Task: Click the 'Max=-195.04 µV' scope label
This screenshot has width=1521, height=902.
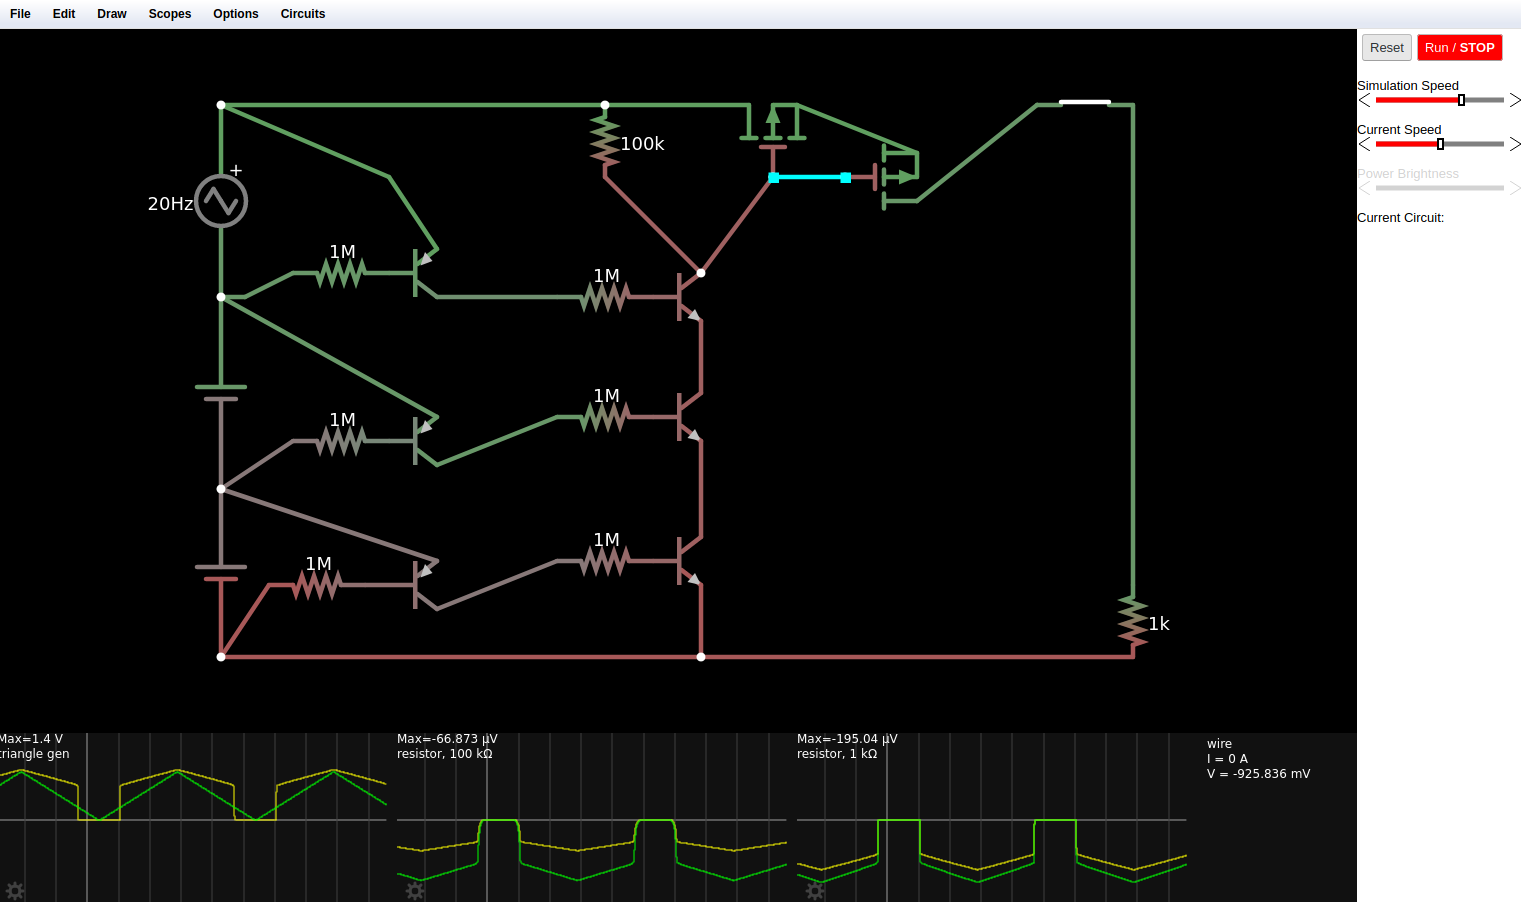Action: coord(847,739)
